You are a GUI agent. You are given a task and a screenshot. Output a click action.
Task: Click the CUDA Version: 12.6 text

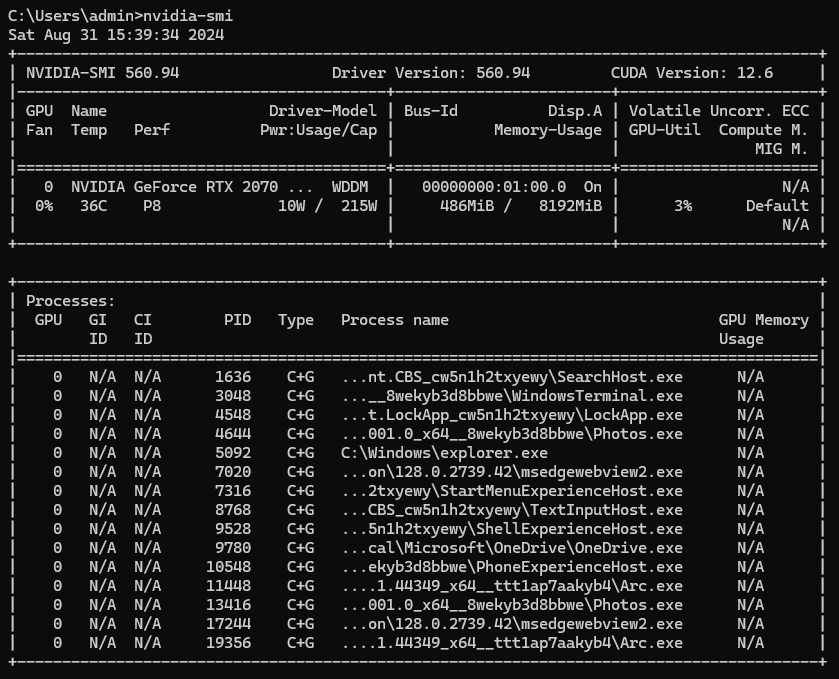692,73
